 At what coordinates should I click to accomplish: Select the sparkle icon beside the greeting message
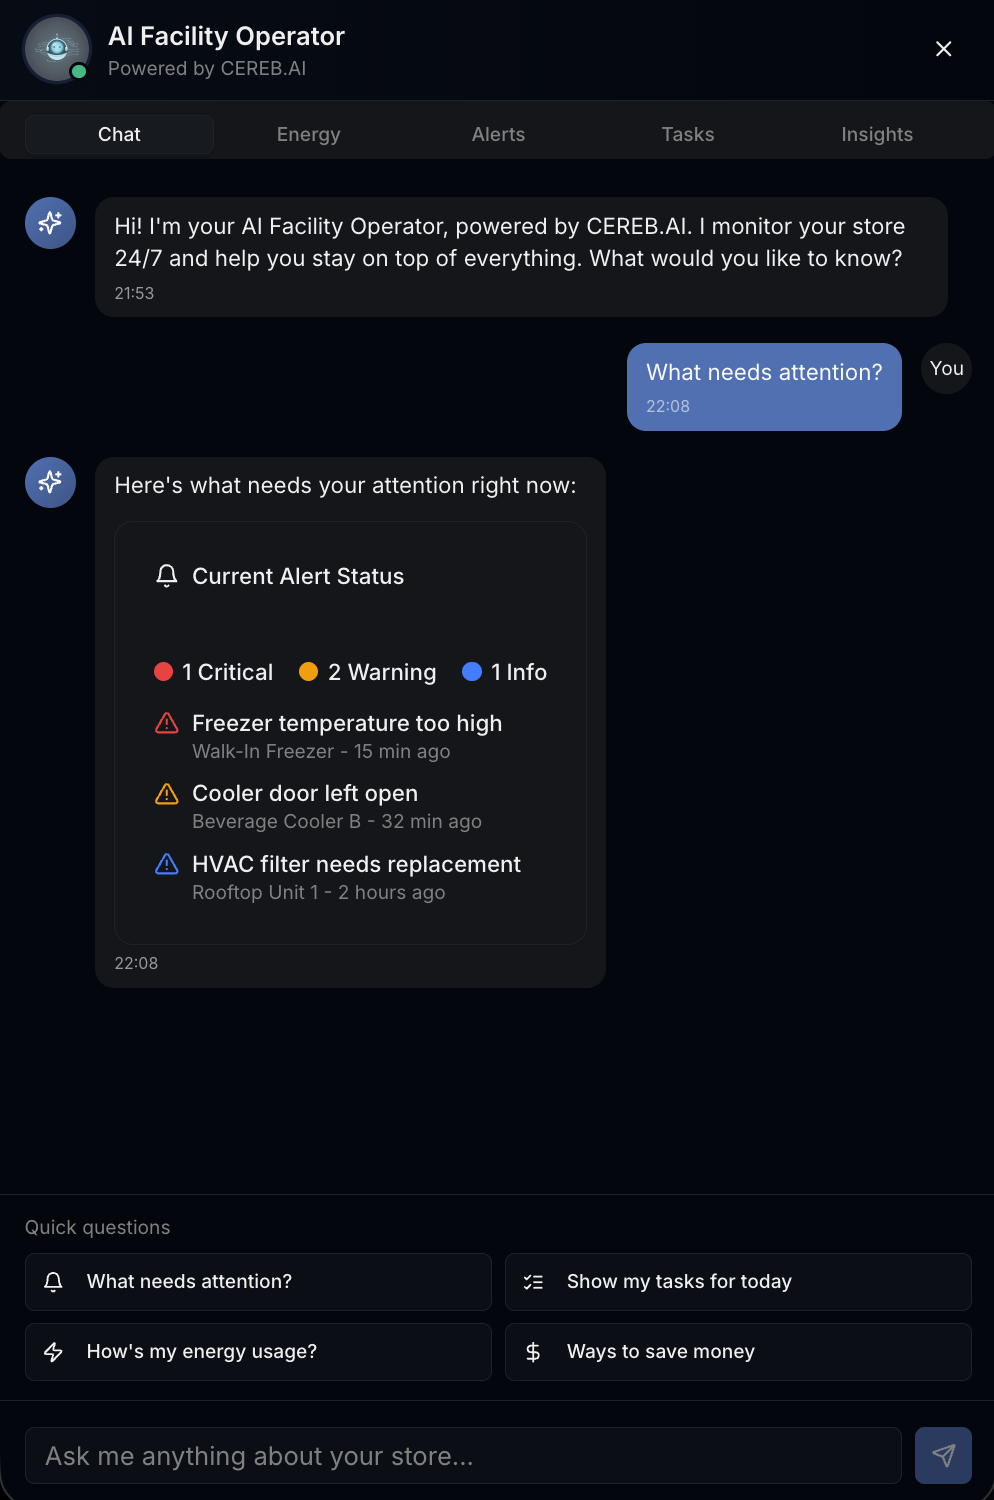coord(50,222)
